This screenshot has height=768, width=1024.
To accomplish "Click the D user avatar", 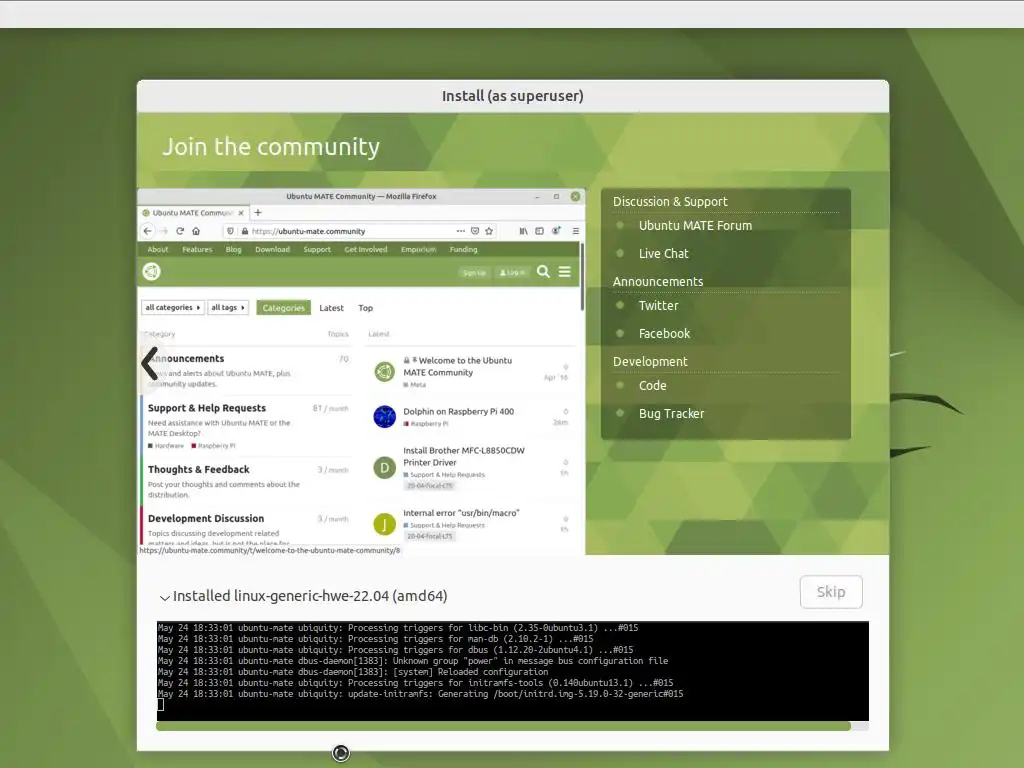I will pyautogui.click(x=385, y=468).
